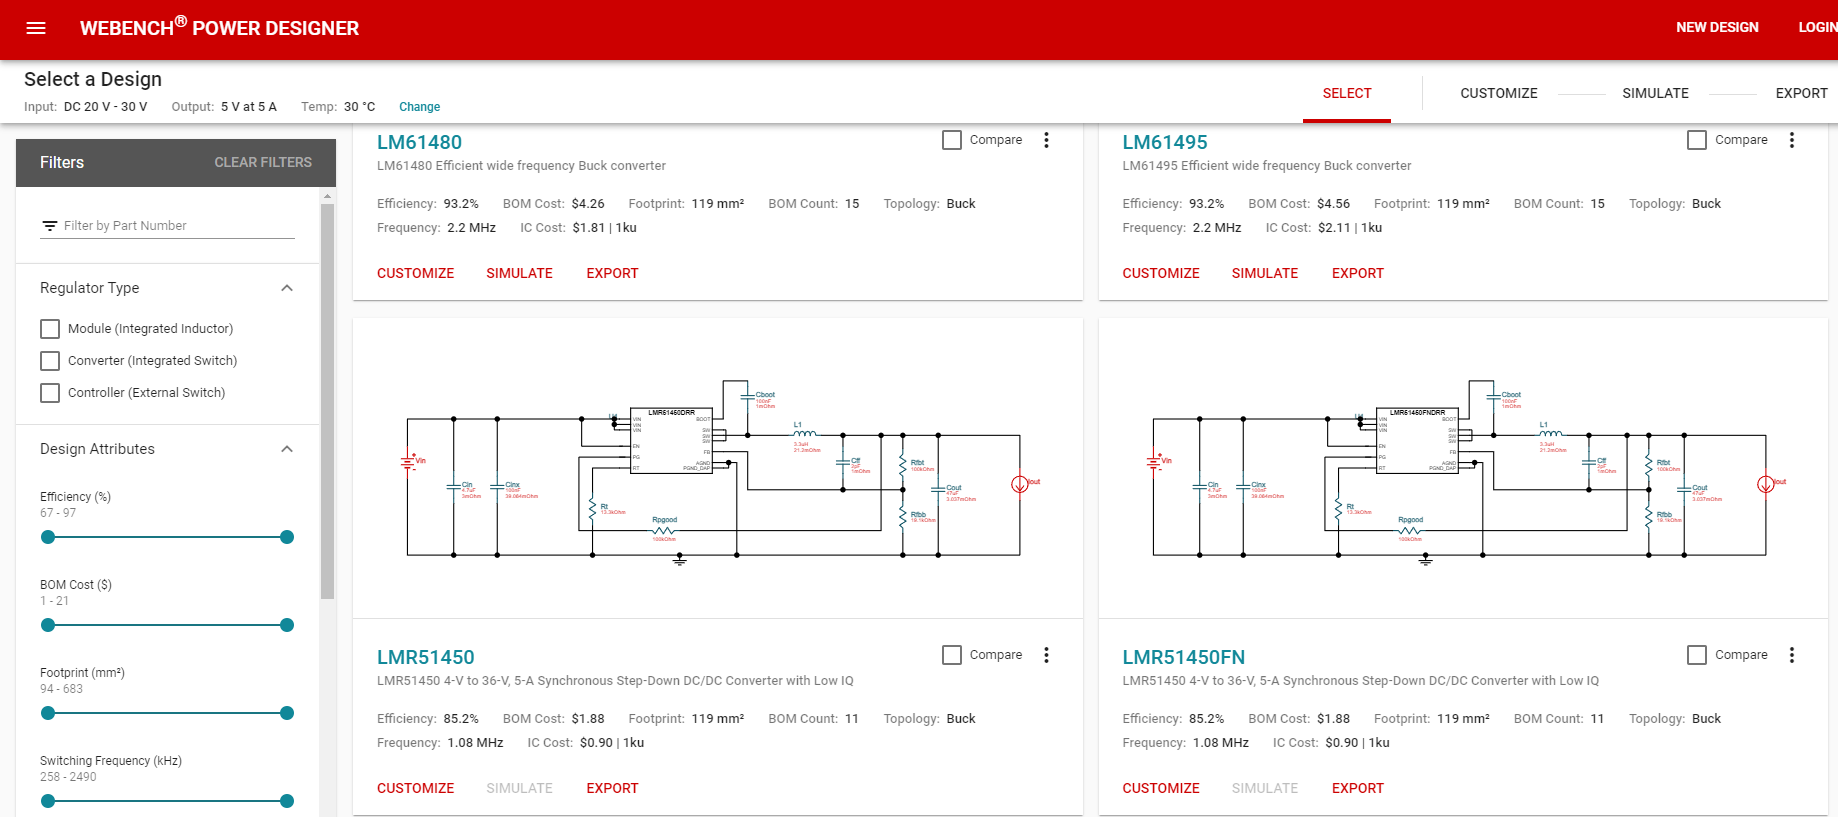Click CUSTOMIZE for LM61495
This screenshot has width=1838, height=817.
(1160, 273)
